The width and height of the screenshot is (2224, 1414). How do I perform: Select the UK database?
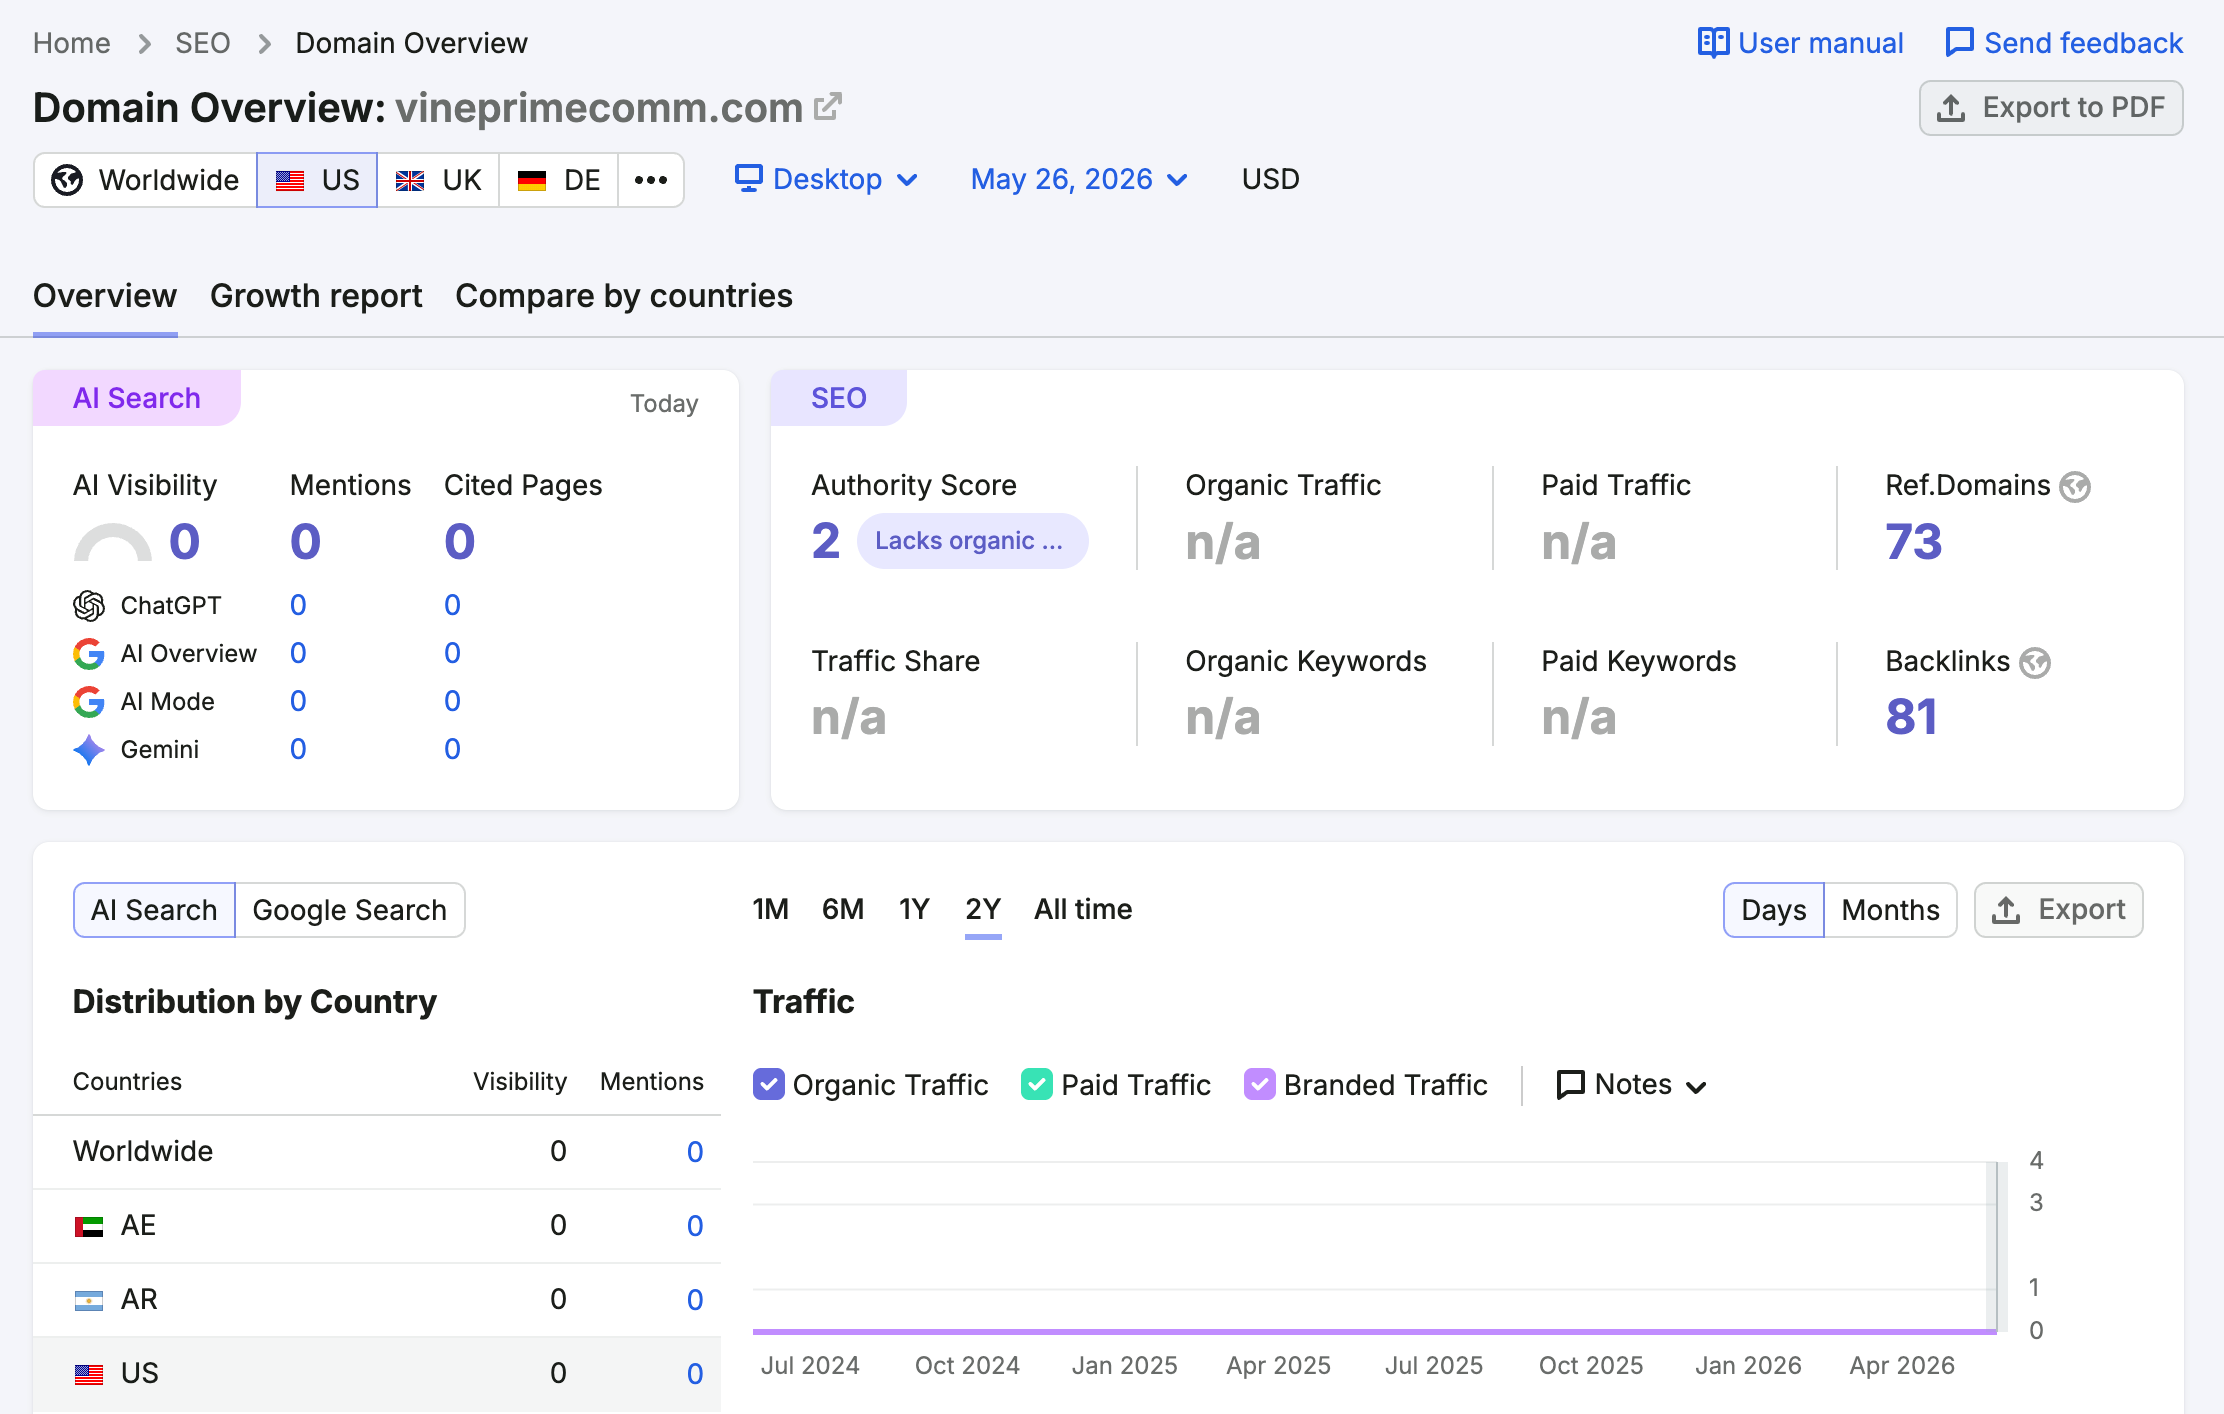point(438,180)
